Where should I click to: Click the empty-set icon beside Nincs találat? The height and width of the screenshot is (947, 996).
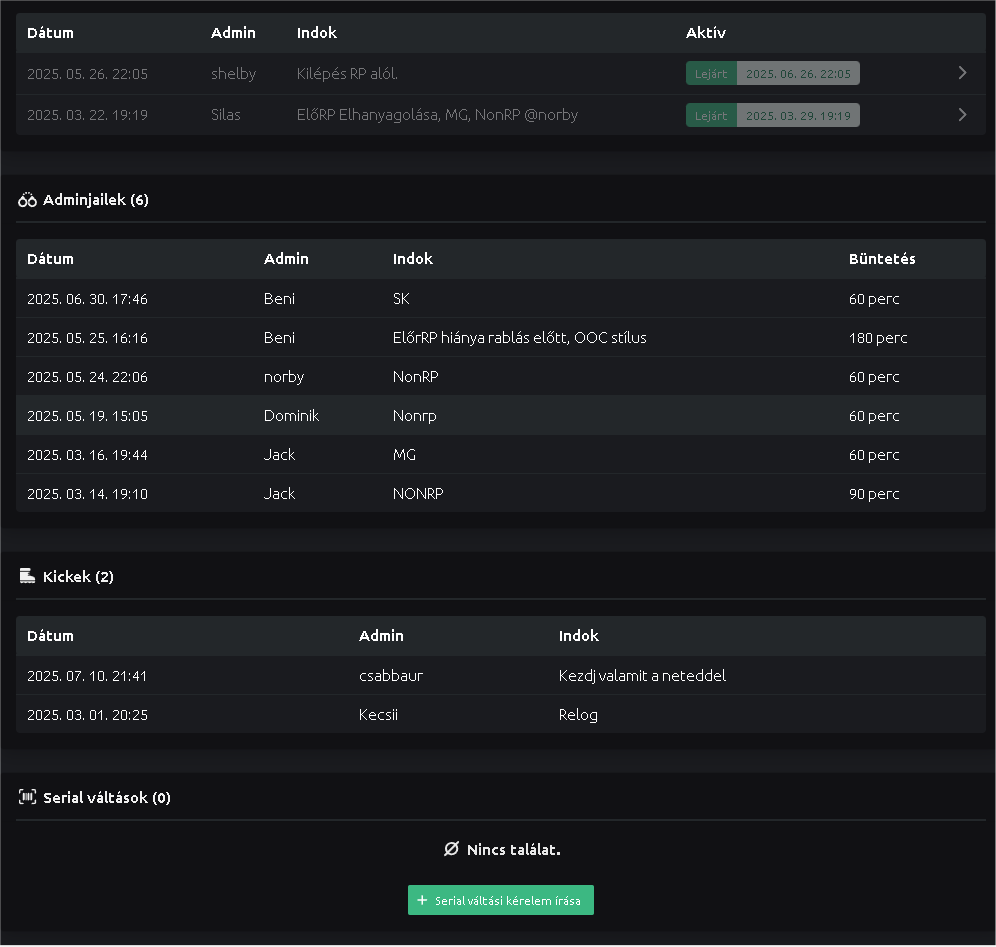pyautogui.click(x=451, y=850)
